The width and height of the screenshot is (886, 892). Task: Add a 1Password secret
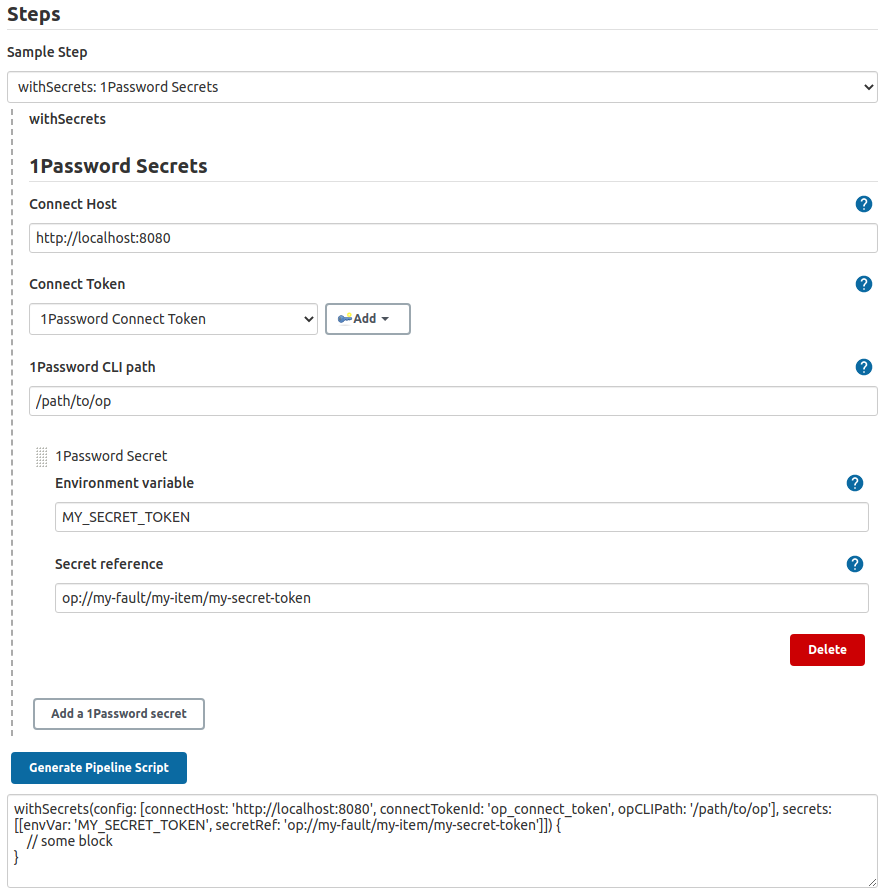[x=119, y=714]
